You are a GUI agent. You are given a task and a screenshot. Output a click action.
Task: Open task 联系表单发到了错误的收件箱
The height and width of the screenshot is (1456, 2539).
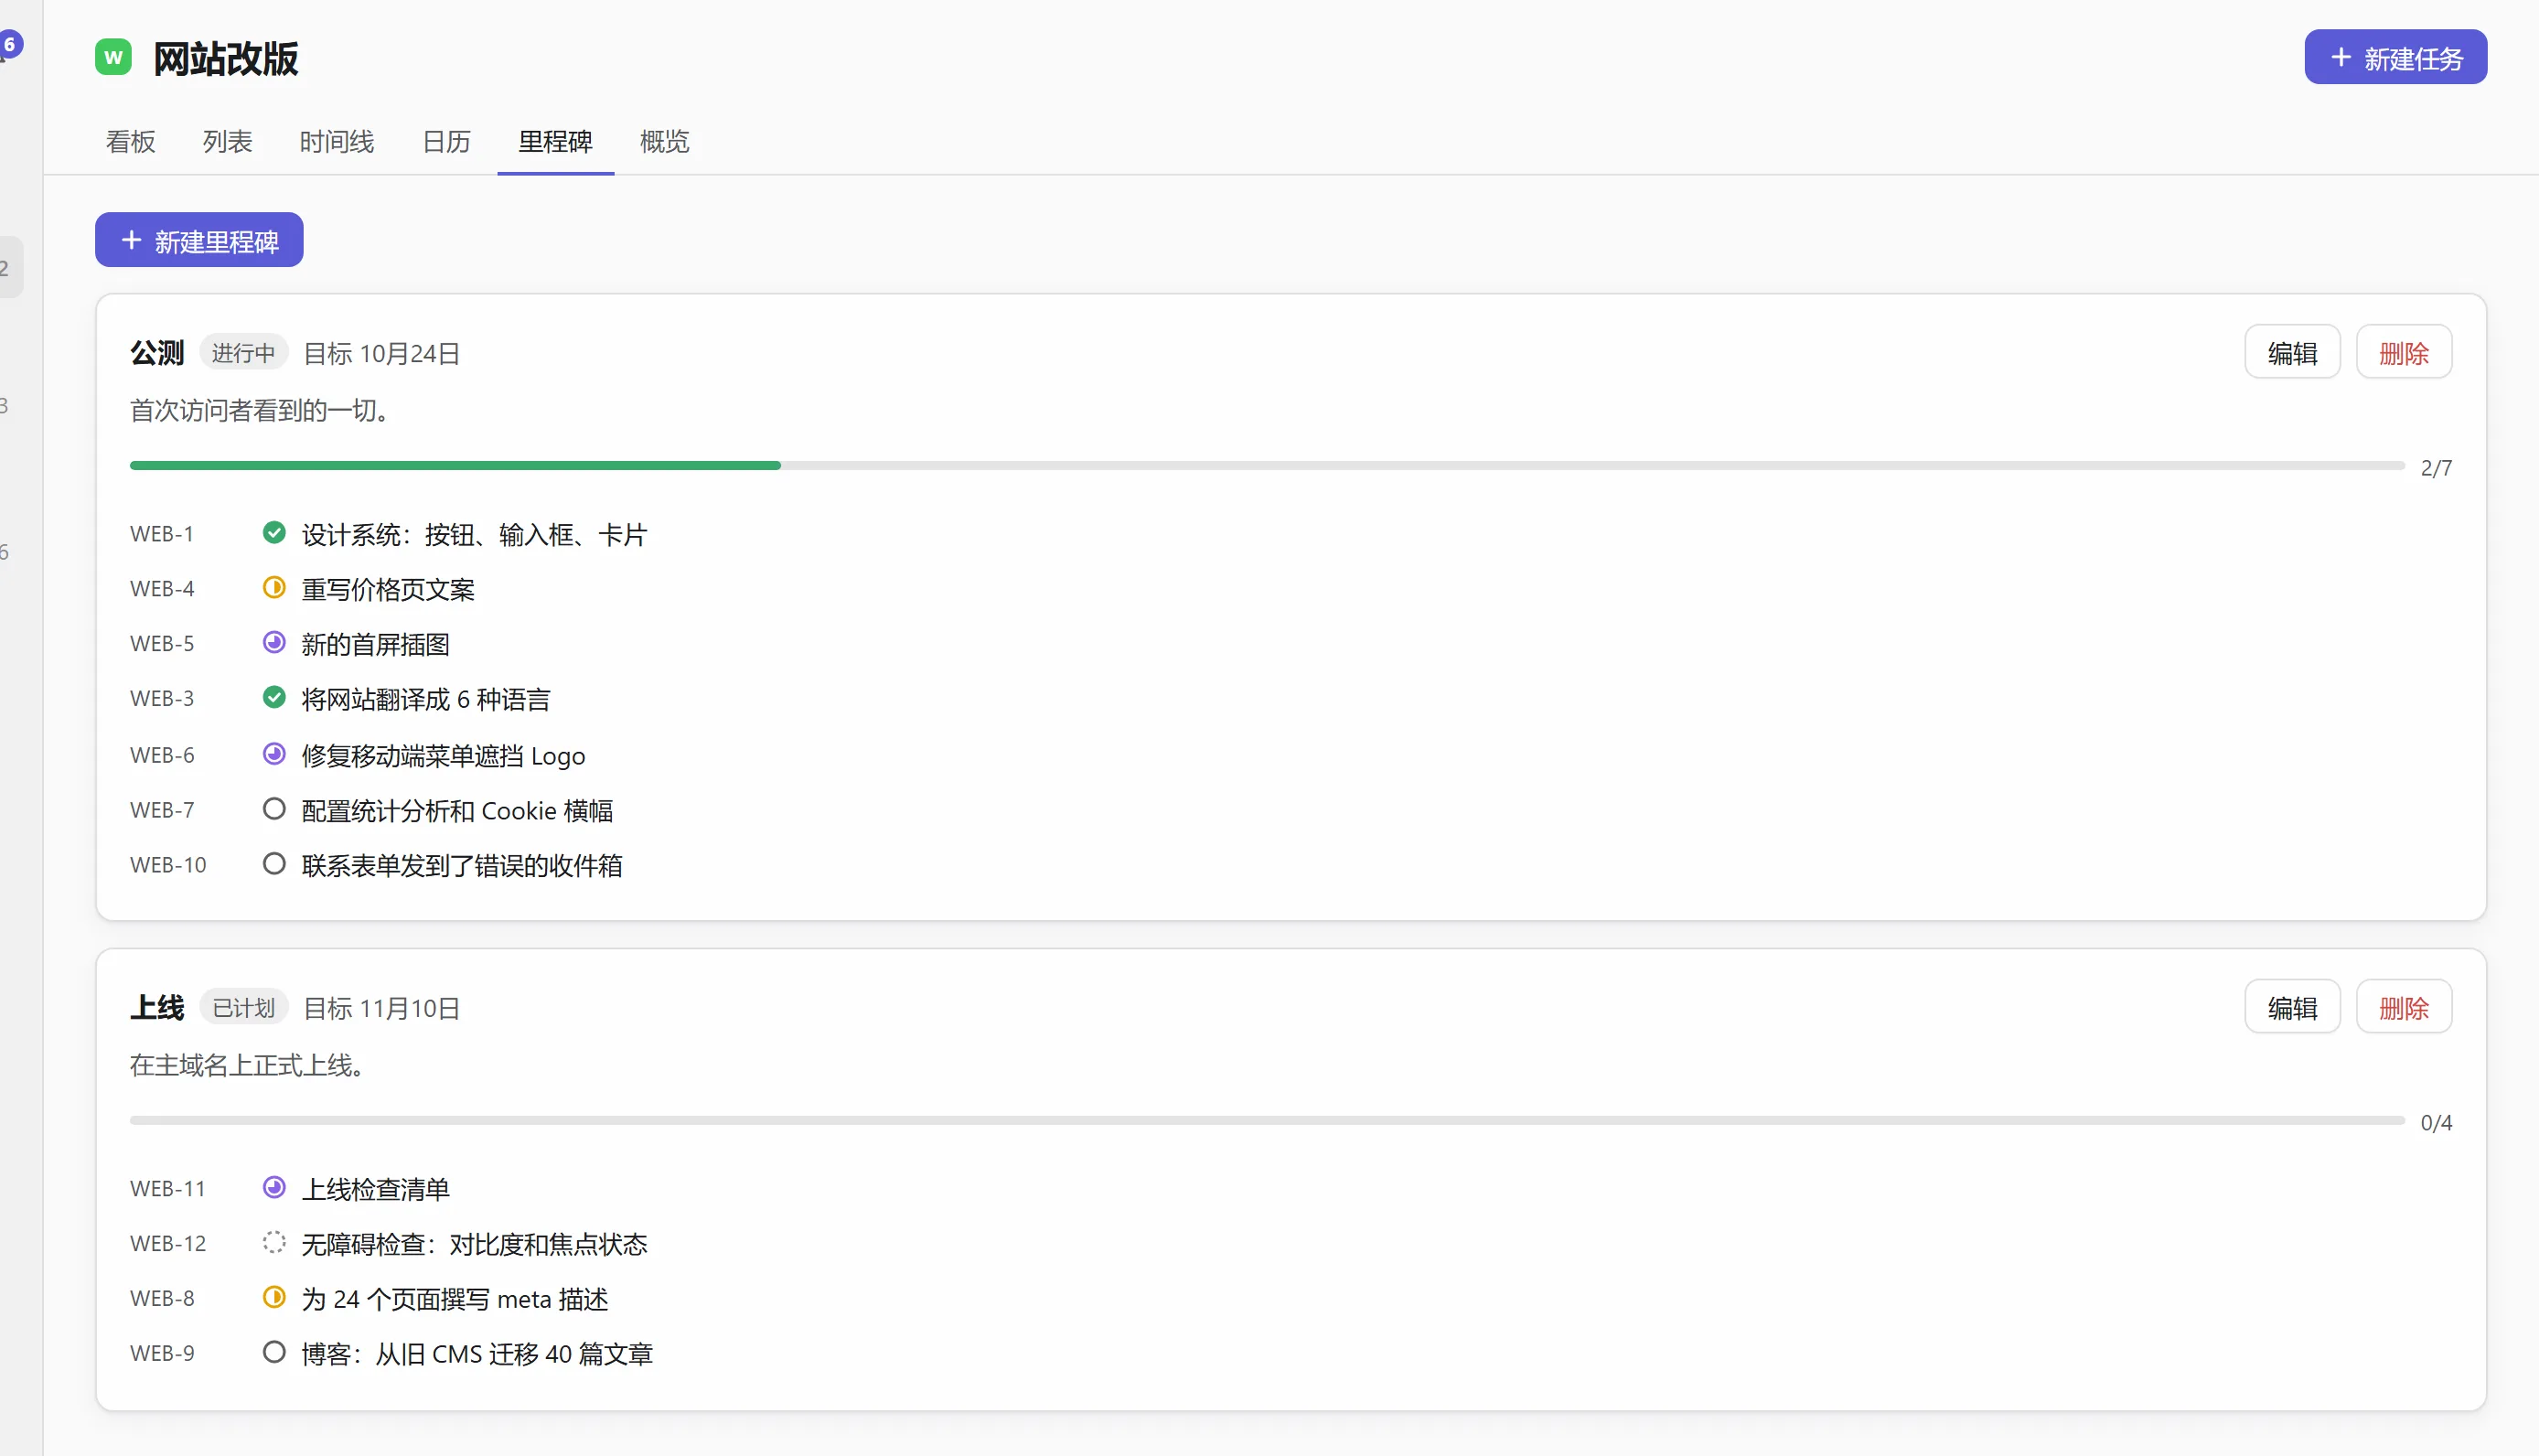(462, 866)
